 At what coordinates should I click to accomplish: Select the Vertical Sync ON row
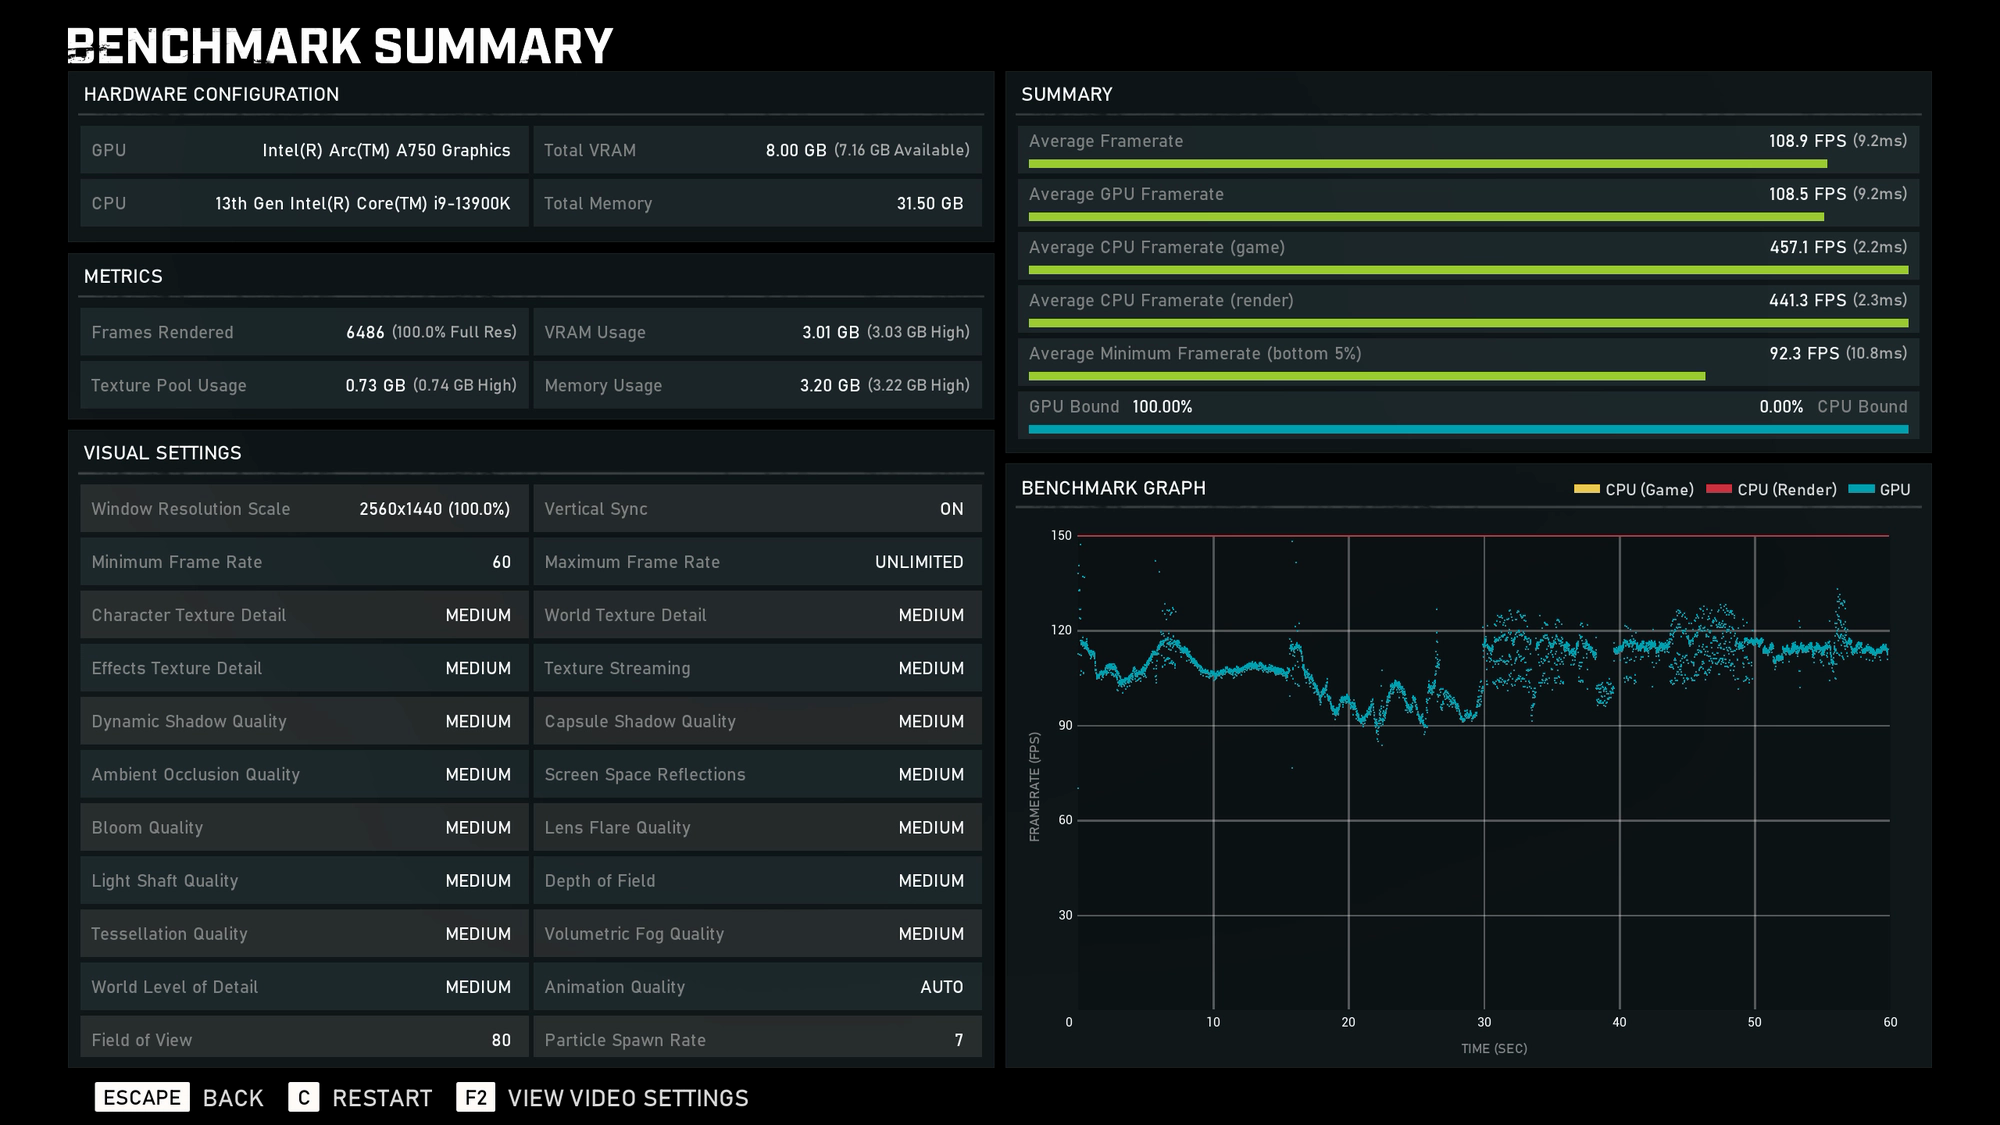point(757,509)
